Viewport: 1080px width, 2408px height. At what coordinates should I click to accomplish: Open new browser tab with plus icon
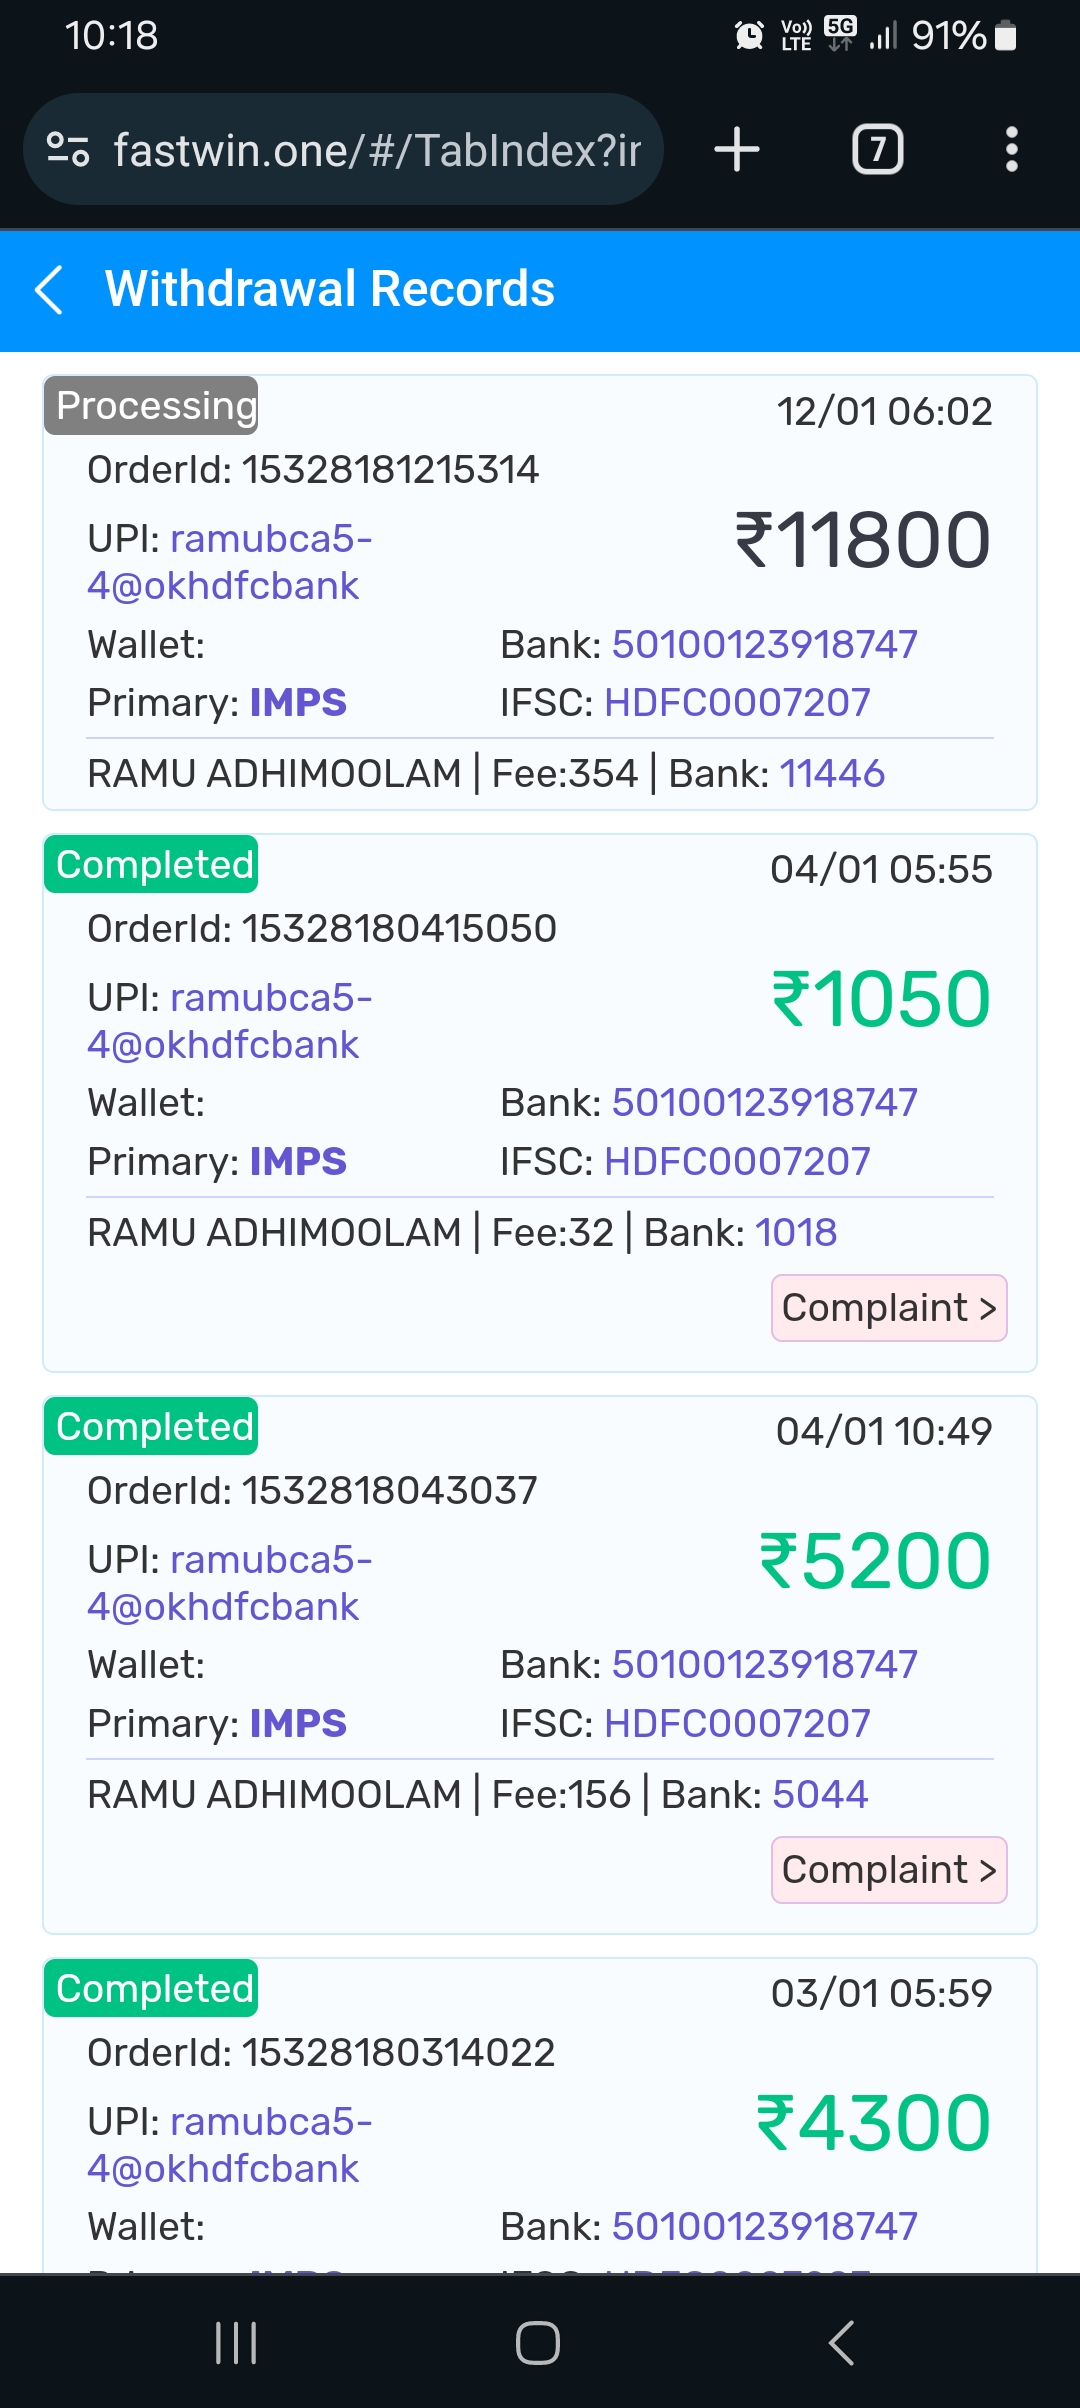coord(737,150)
